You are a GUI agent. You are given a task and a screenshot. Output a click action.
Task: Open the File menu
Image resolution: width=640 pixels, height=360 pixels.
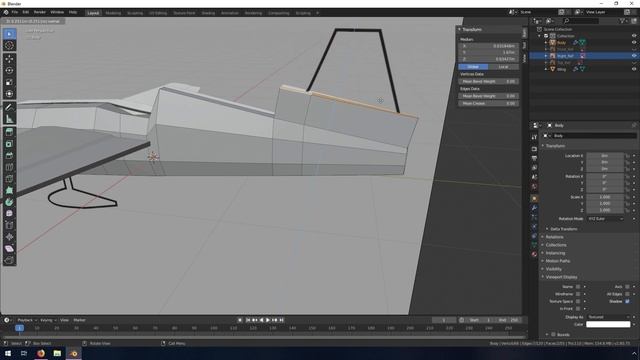coord(15,12)
